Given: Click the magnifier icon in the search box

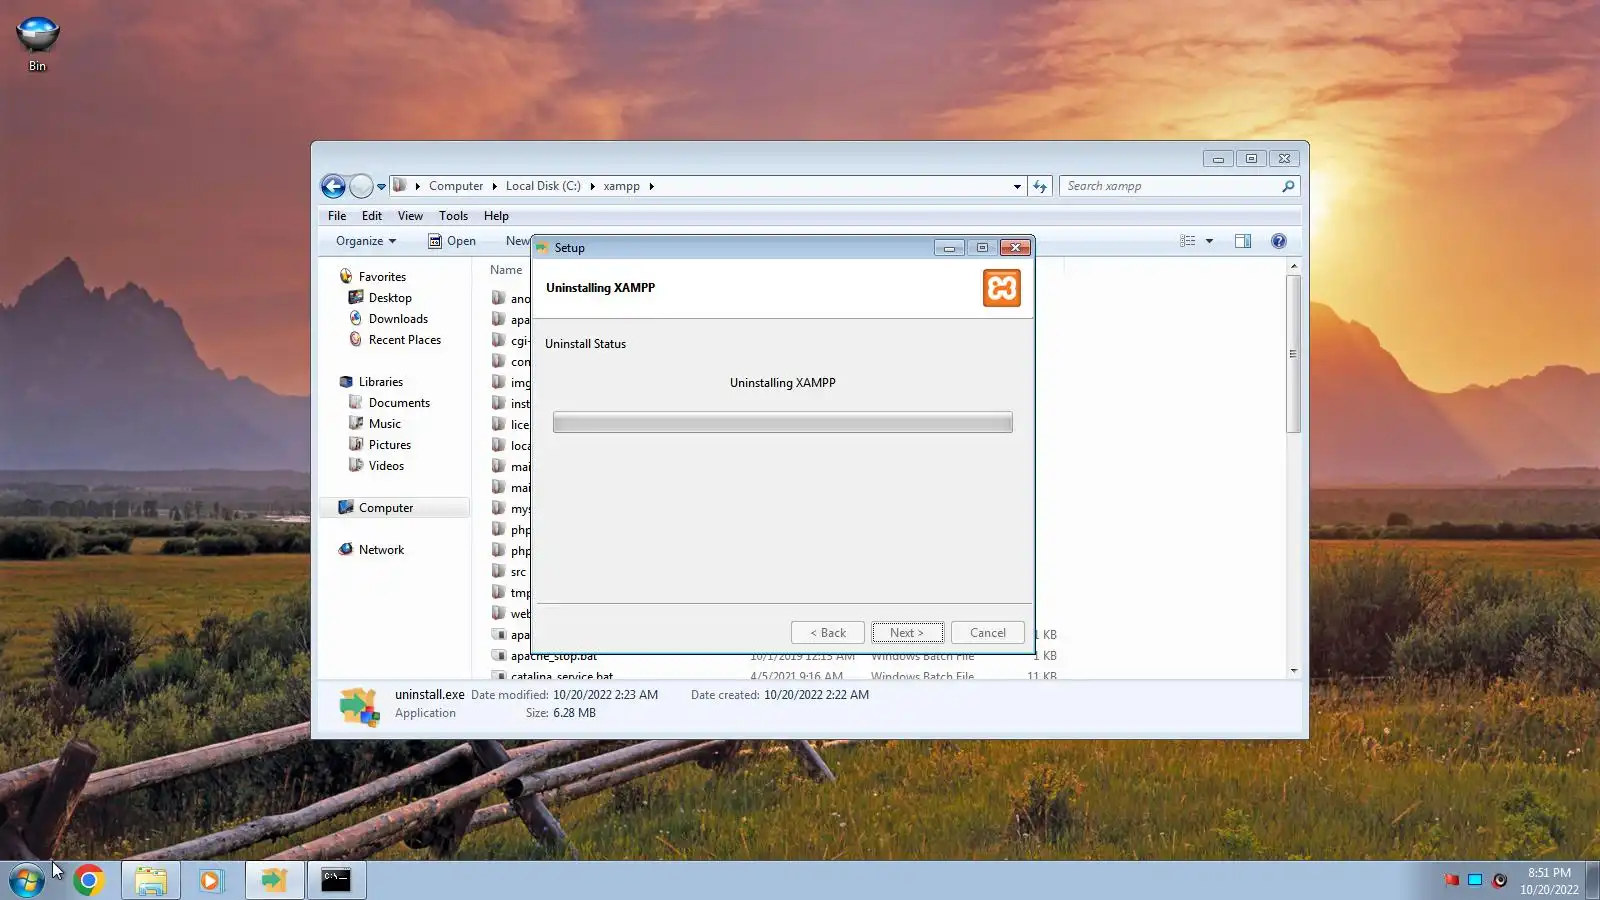Looking at the screenshot, I should click(x=1288, y=186).
